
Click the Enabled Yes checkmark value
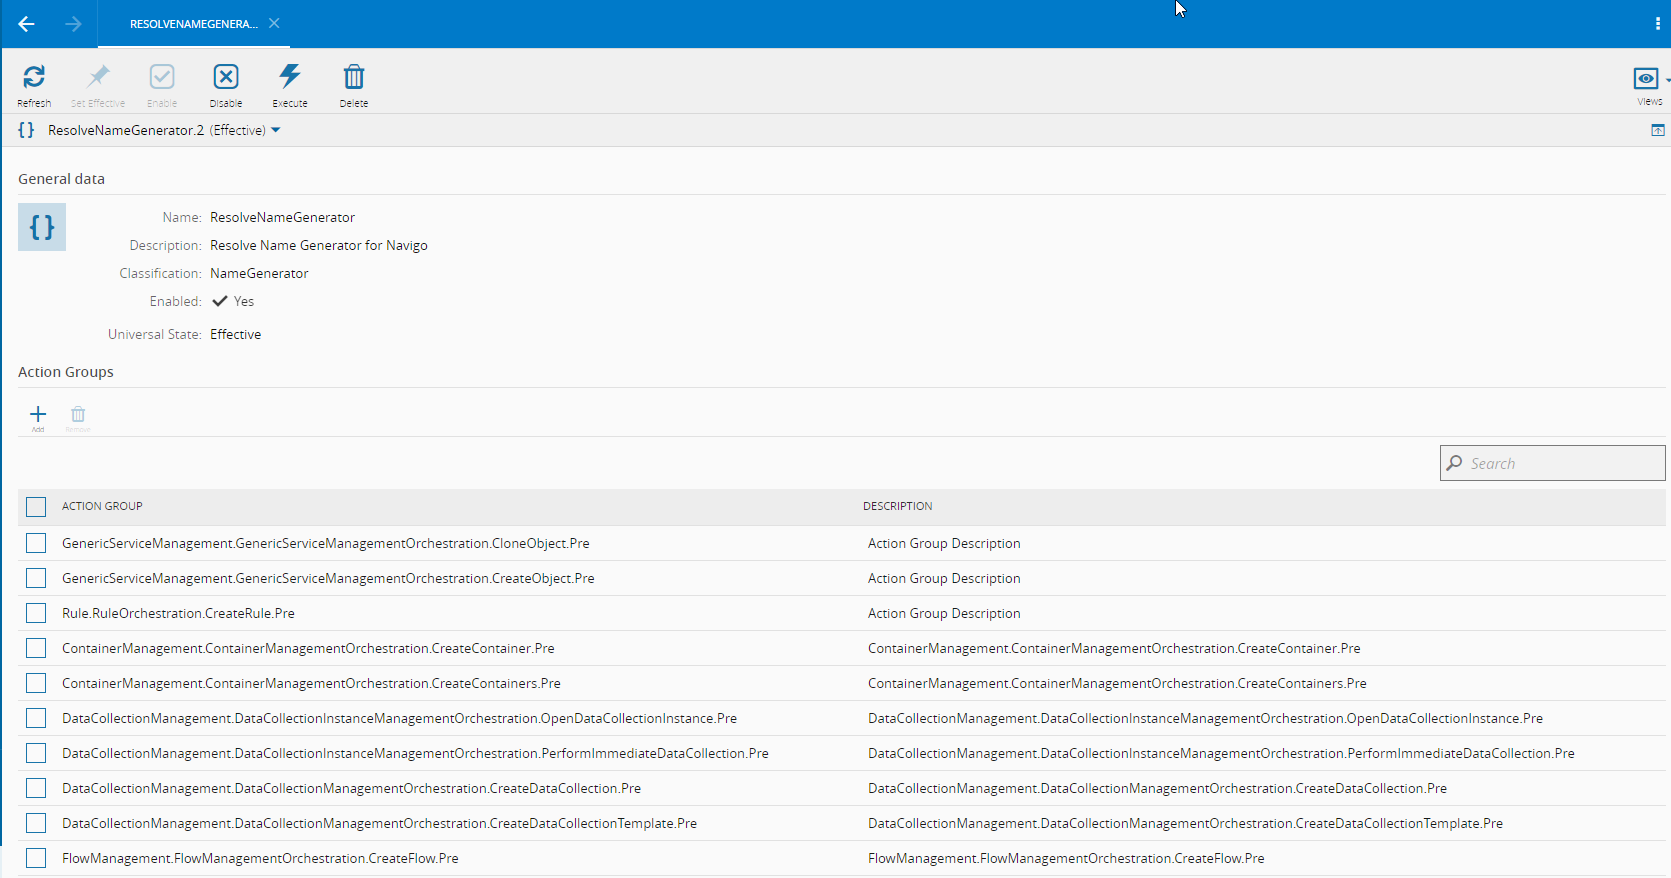(x=233, y=301)
